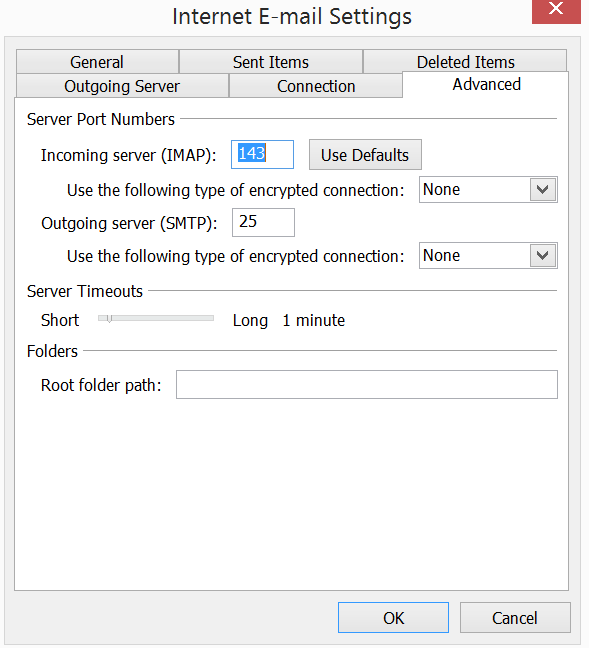Open the Connection tab
Image resolution: width=589 pixels, height=648 pixels.
[316, 86]
